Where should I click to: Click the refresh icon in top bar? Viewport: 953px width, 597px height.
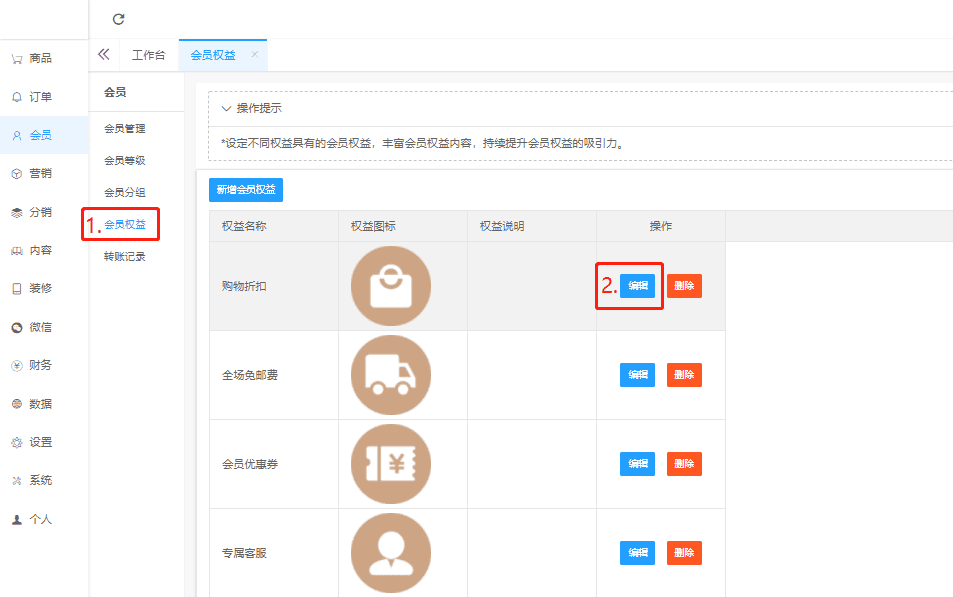pos(119,19)
